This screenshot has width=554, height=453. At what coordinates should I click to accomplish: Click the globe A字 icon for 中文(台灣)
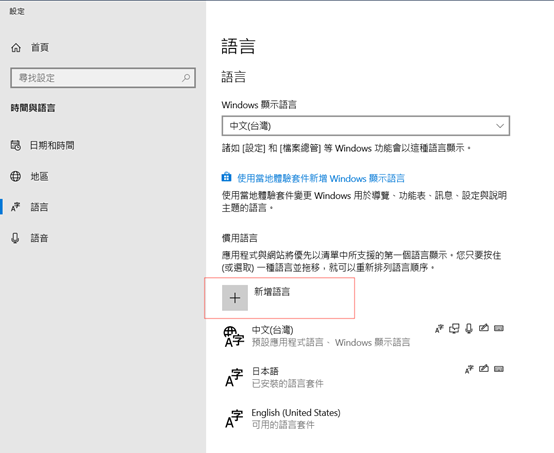234,337
